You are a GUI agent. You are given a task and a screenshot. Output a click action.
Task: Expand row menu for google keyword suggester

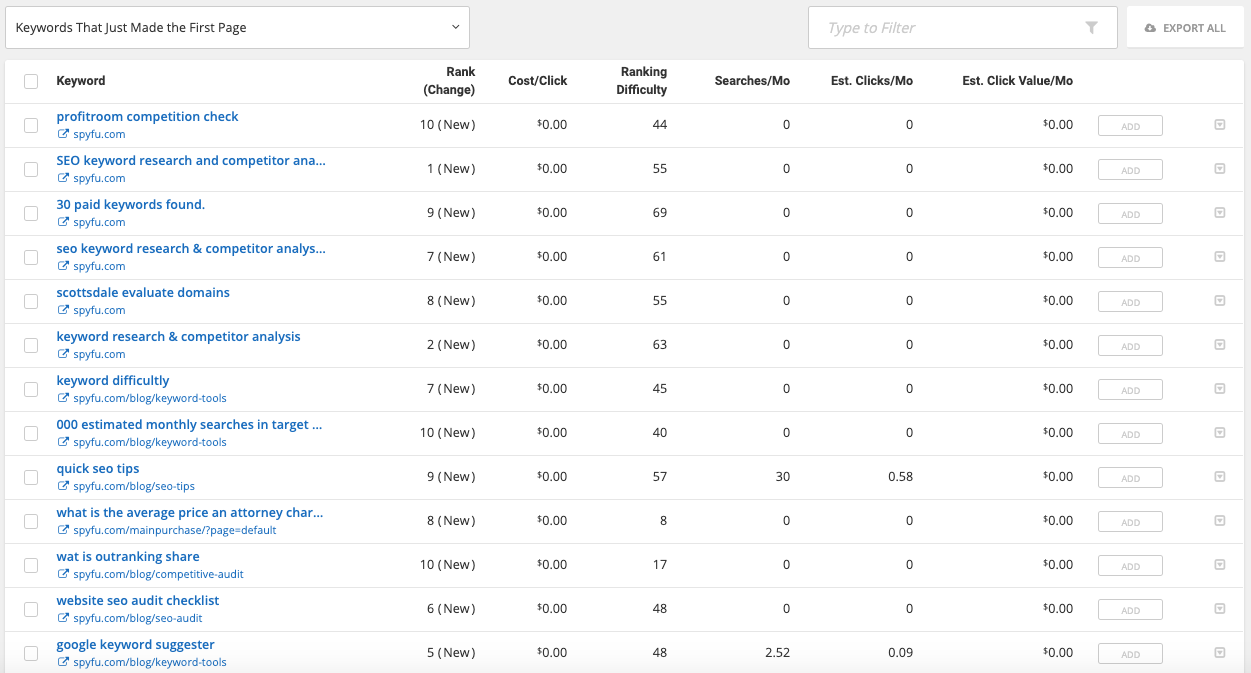pos(1219,653)
